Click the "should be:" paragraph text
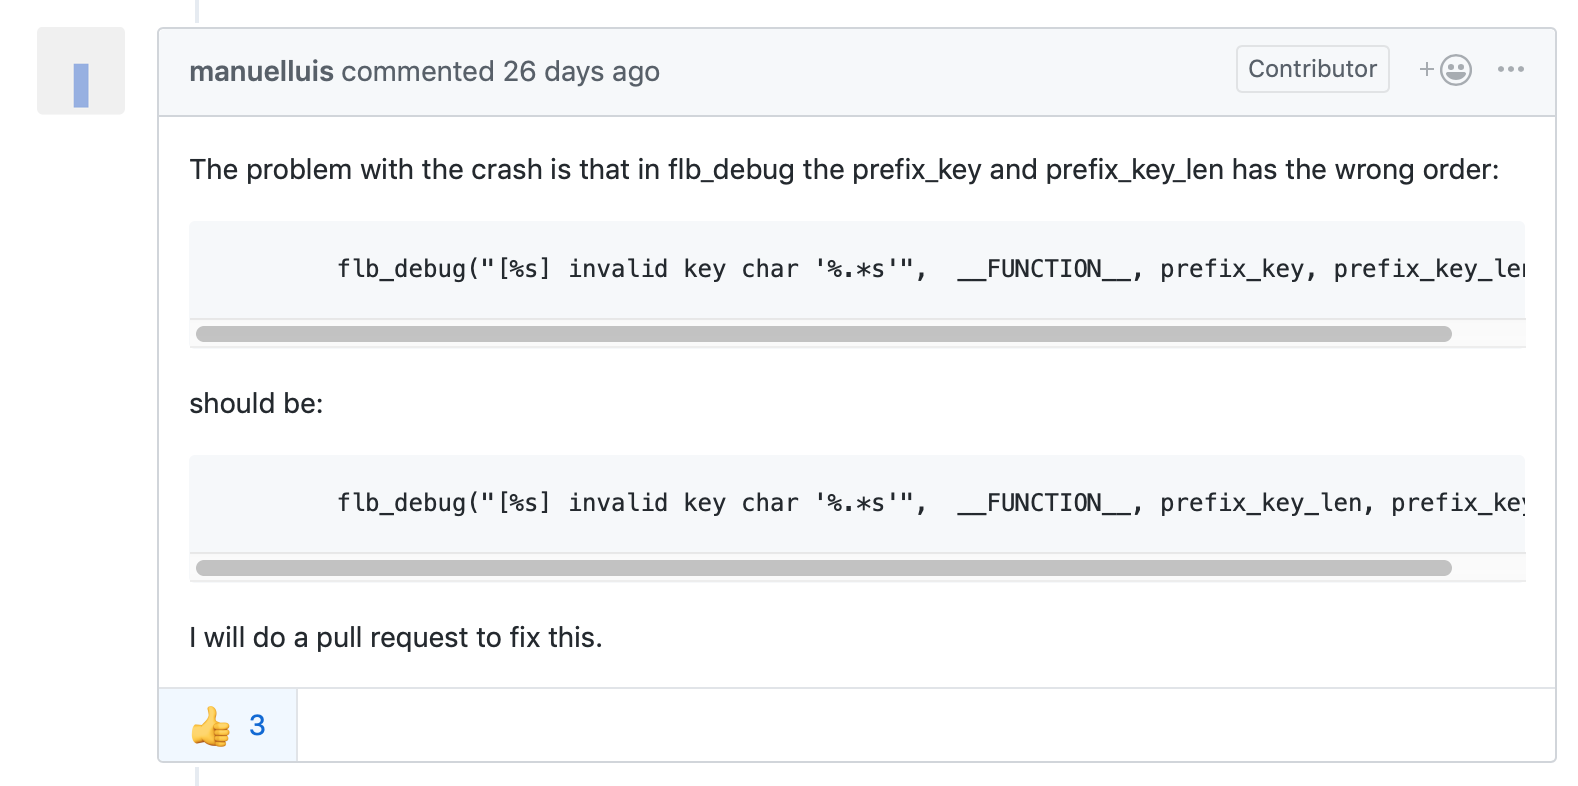Viewport: 1578px width, 786px height. (256, 404)
